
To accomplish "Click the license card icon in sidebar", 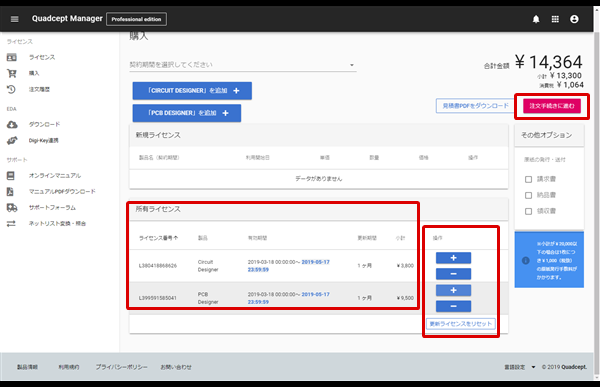I will click(11, 57).
